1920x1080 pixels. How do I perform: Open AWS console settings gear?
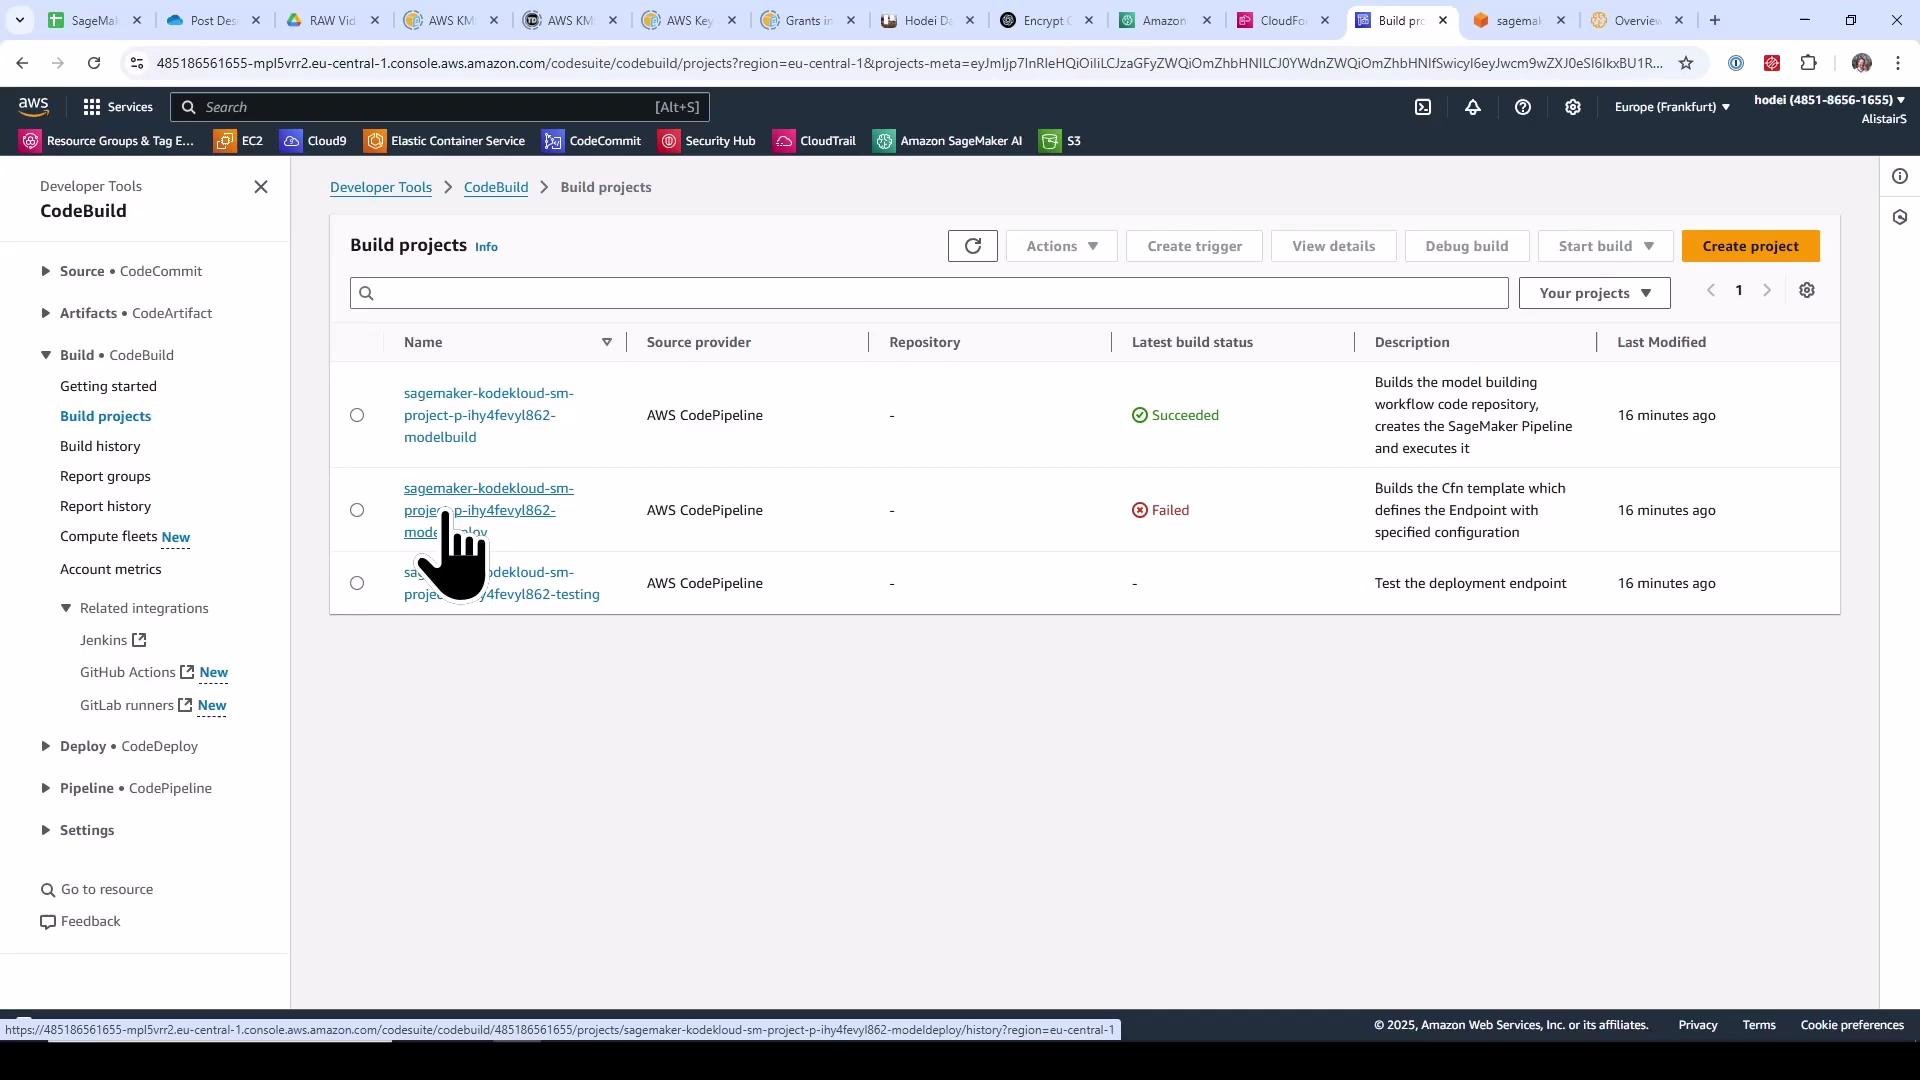point(1573,107)
